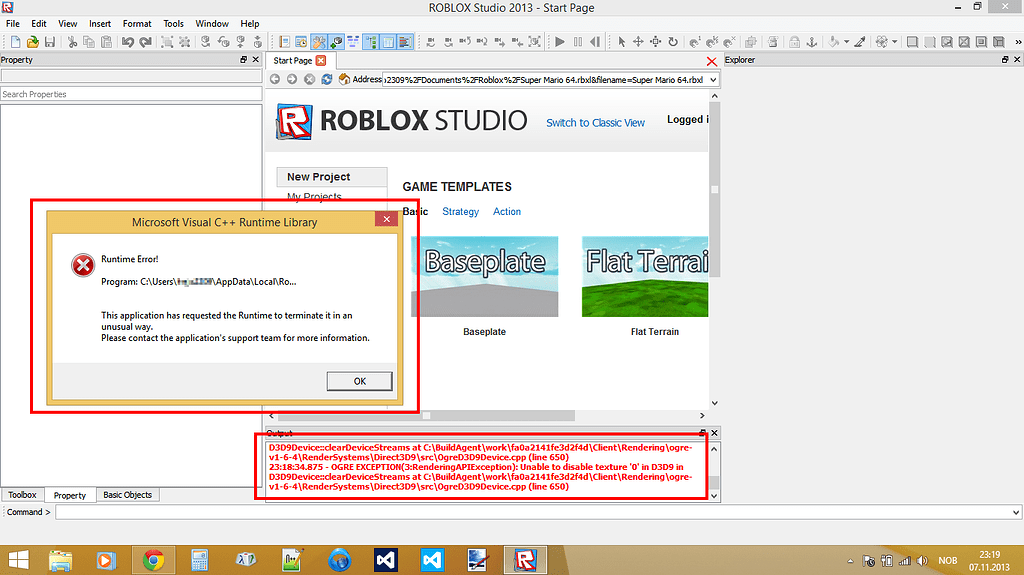Select the Strategy templates link
Viewport: 1024px width, 575px height.
(x=460, y=212)
